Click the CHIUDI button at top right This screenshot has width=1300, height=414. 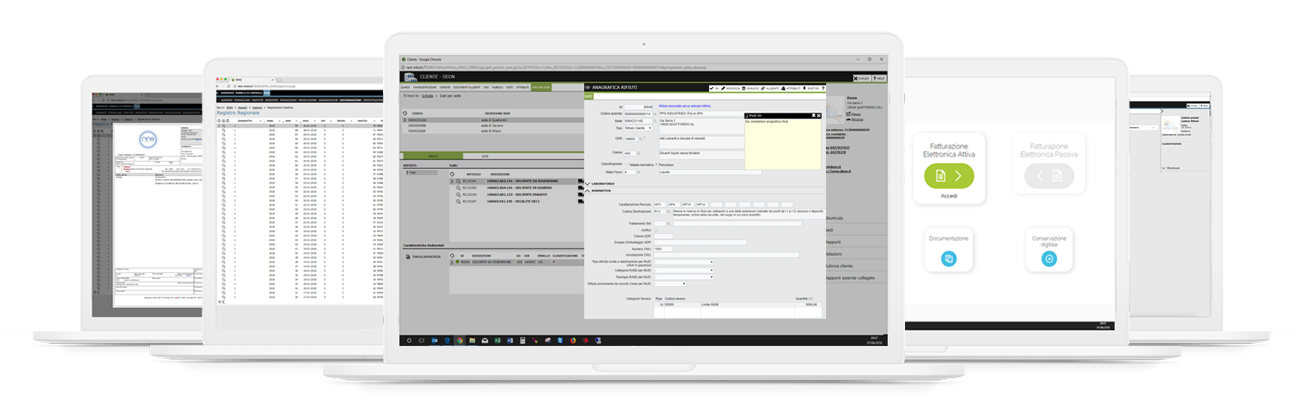(x=862, y=78)
